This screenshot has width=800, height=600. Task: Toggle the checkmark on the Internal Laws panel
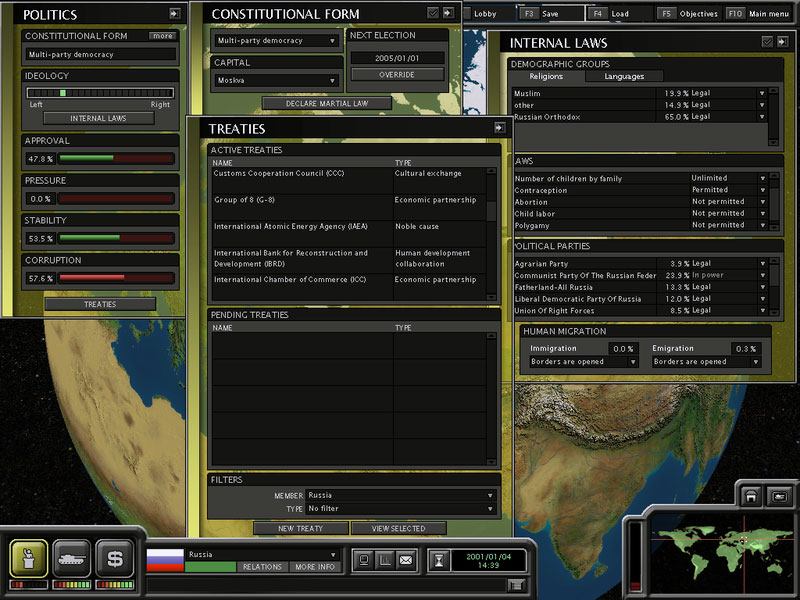[766, 42]
